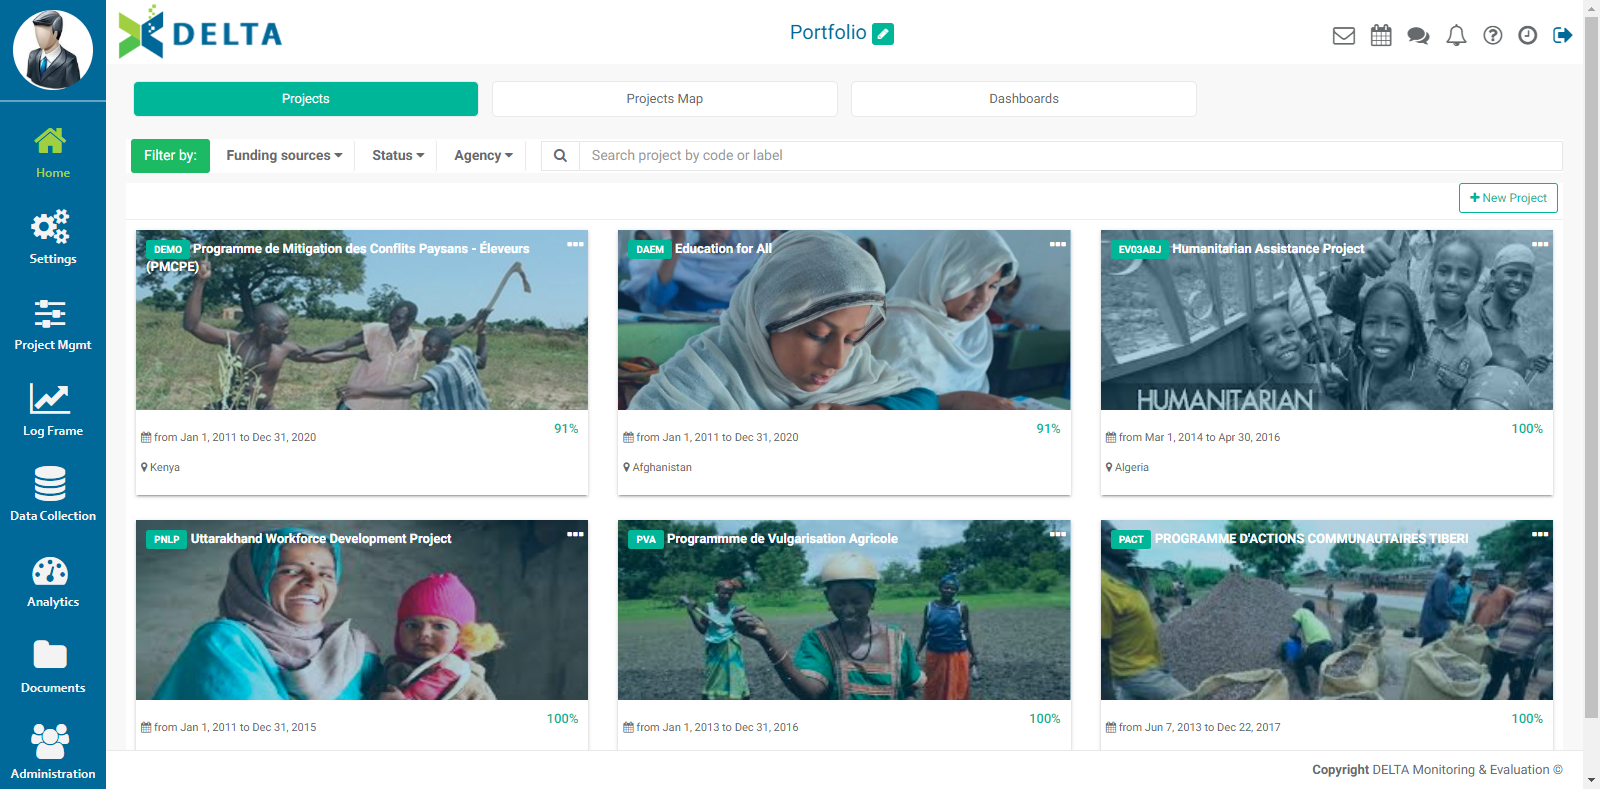
Task: Show notifications via bell icon
Action: 1456,36
